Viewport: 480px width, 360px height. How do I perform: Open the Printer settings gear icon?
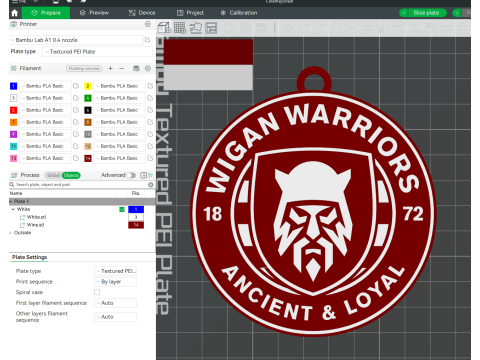click(x=148, y=24)
